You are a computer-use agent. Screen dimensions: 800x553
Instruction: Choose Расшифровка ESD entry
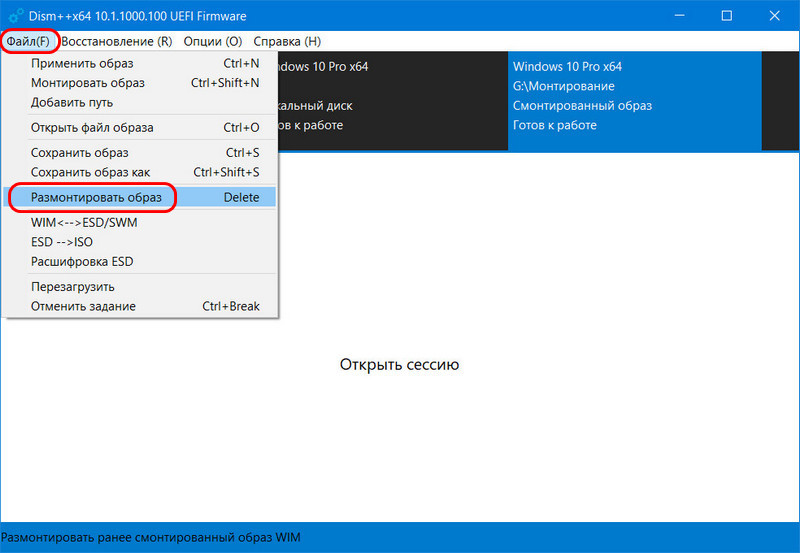tap(140, 261)
